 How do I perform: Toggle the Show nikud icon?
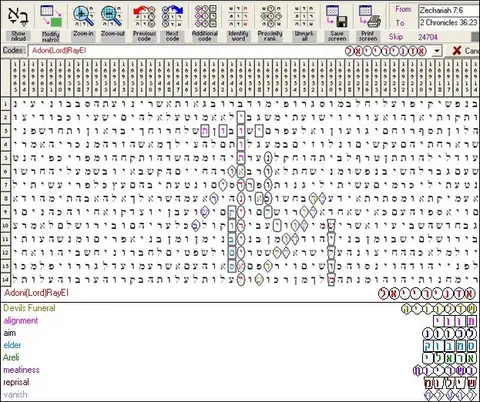[18, 16]
